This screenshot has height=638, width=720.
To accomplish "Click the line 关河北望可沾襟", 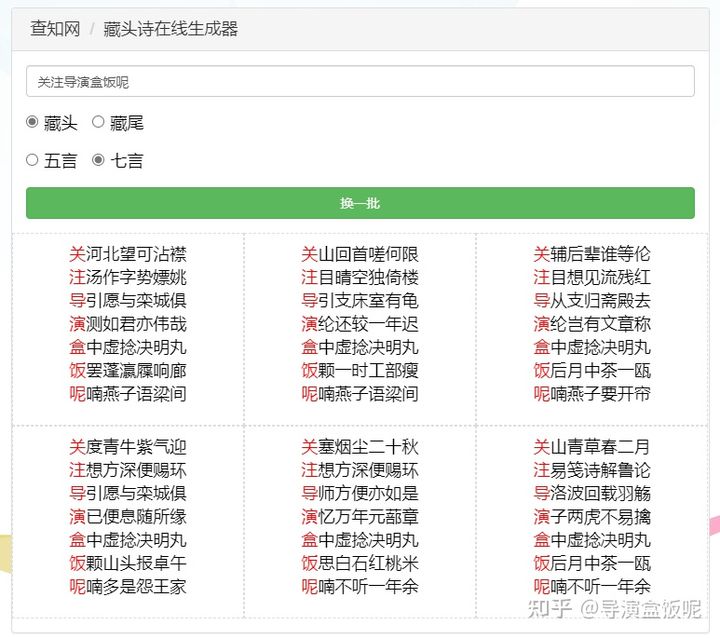I will pyautogui.click(x=128, y=254).
